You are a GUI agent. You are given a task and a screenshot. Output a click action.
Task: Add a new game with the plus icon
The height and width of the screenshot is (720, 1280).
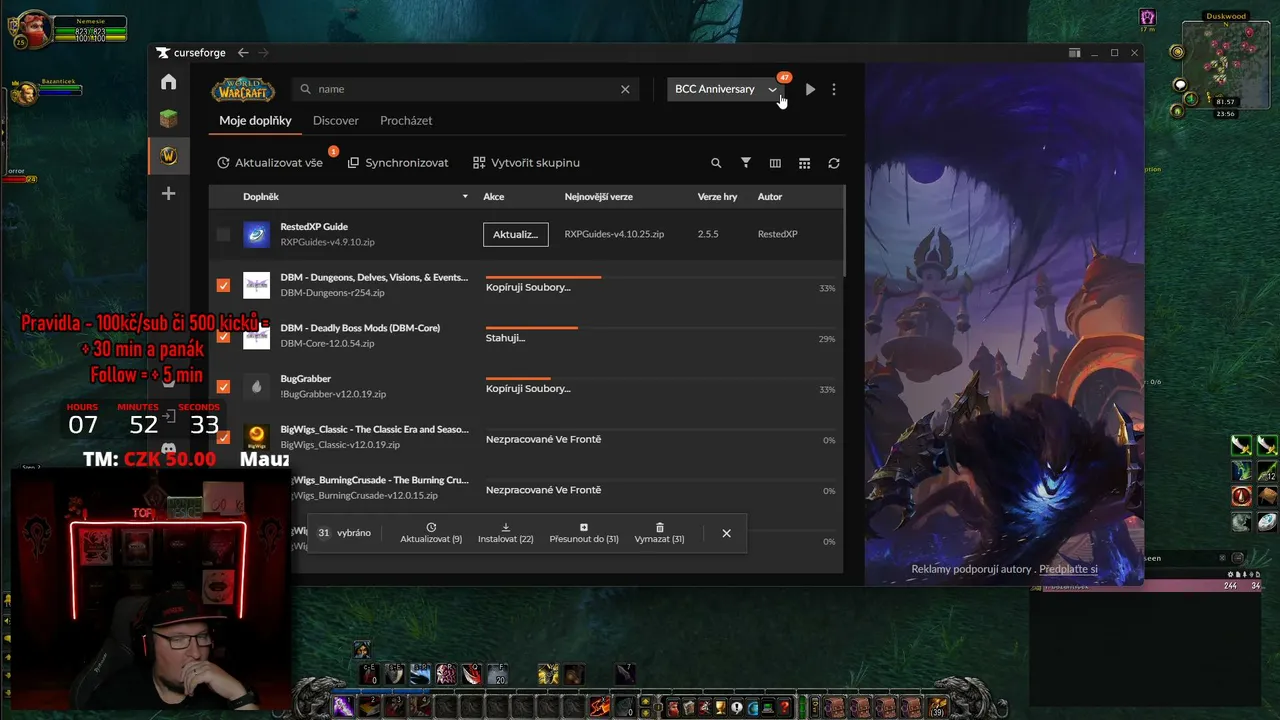point(168,193)
